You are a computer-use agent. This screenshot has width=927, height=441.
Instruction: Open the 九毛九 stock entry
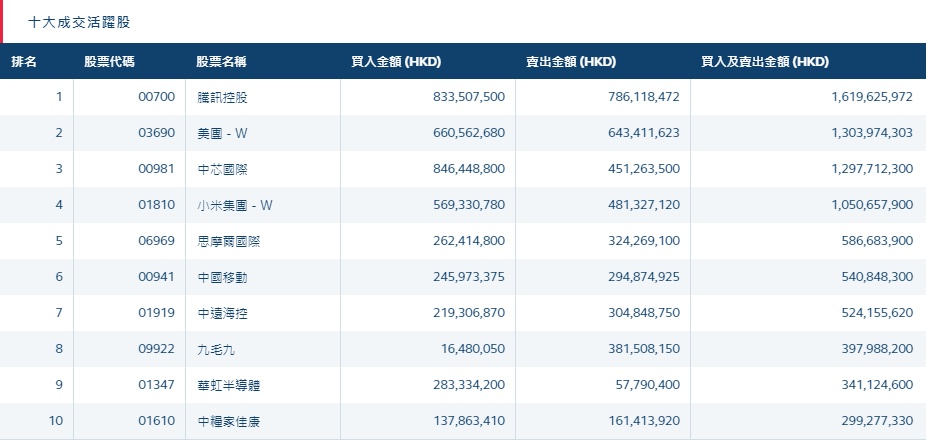217,349
